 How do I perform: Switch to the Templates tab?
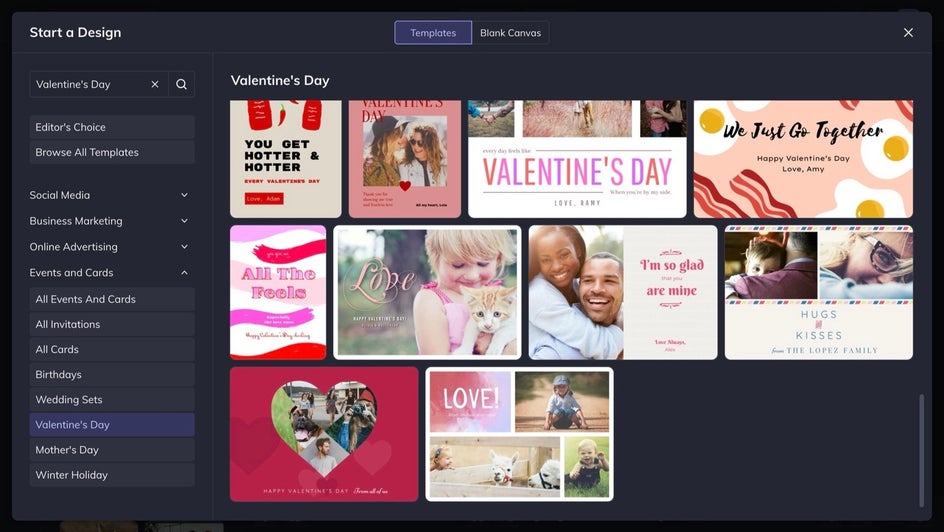(433, 32)
